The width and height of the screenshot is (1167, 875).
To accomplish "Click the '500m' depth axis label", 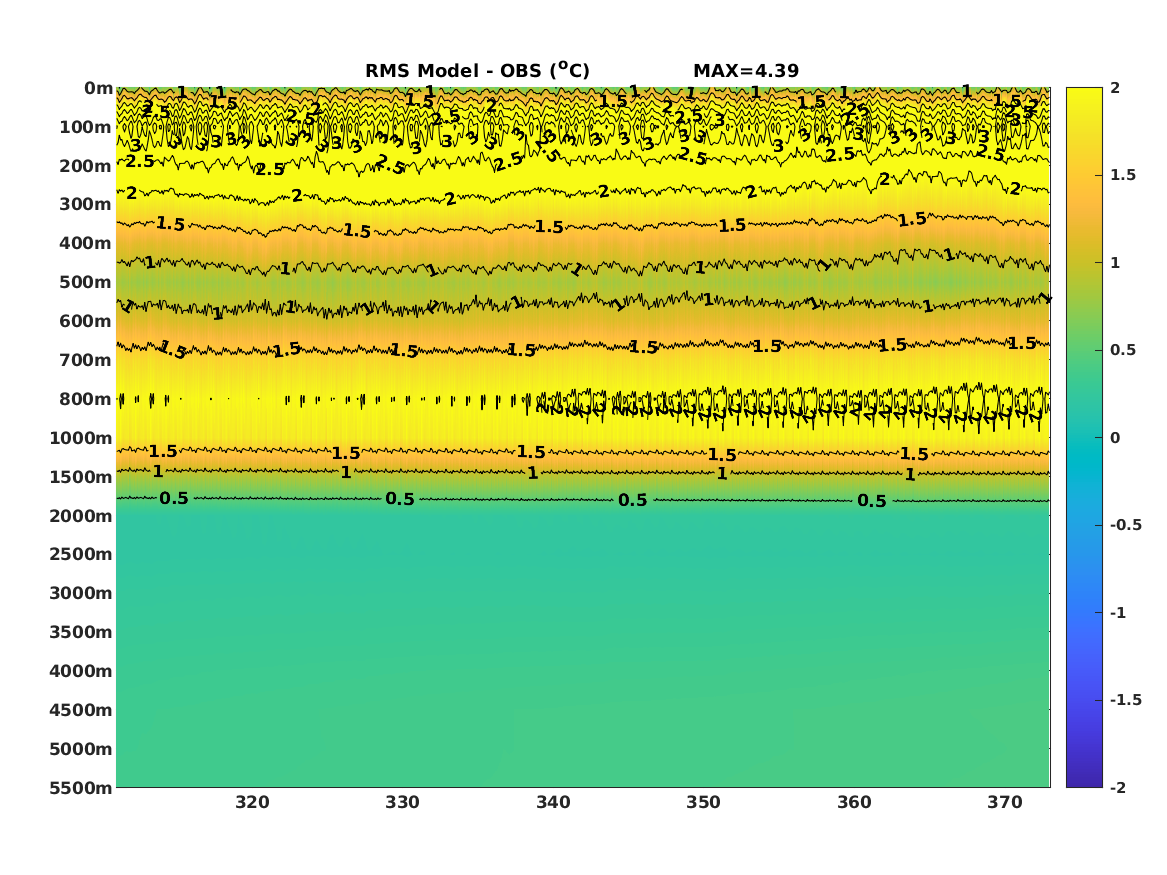I will 86,283.
